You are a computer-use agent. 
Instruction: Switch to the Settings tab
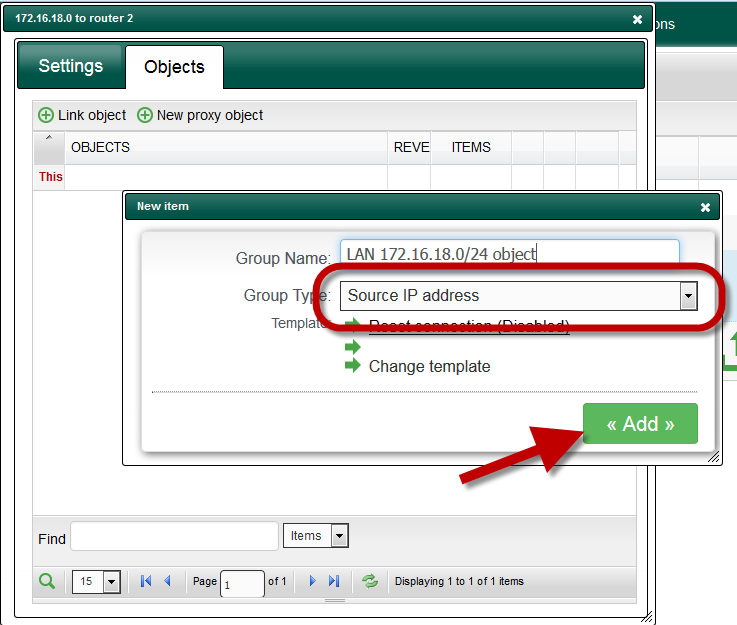[71, 66]
